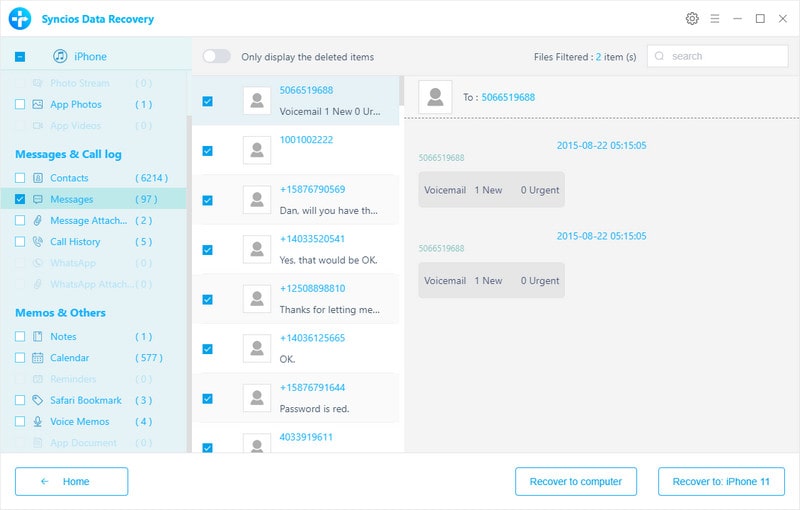The image size is (800, 510).
Task: Check the Call History checkbox
Action: point(20,242)
